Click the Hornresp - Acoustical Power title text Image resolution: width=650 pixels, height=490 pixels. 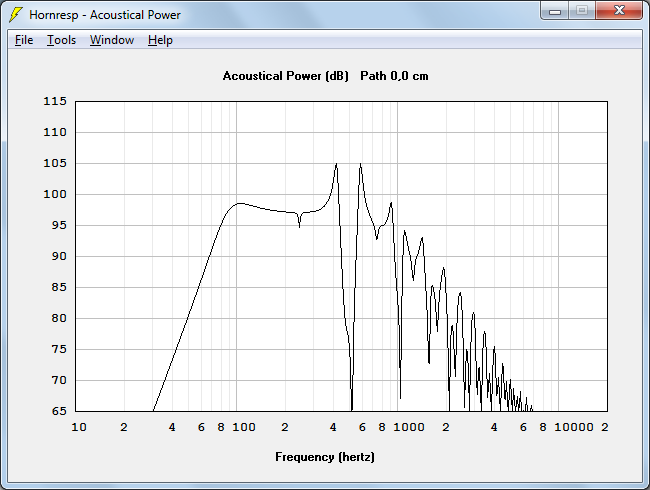tap(105, 15)
